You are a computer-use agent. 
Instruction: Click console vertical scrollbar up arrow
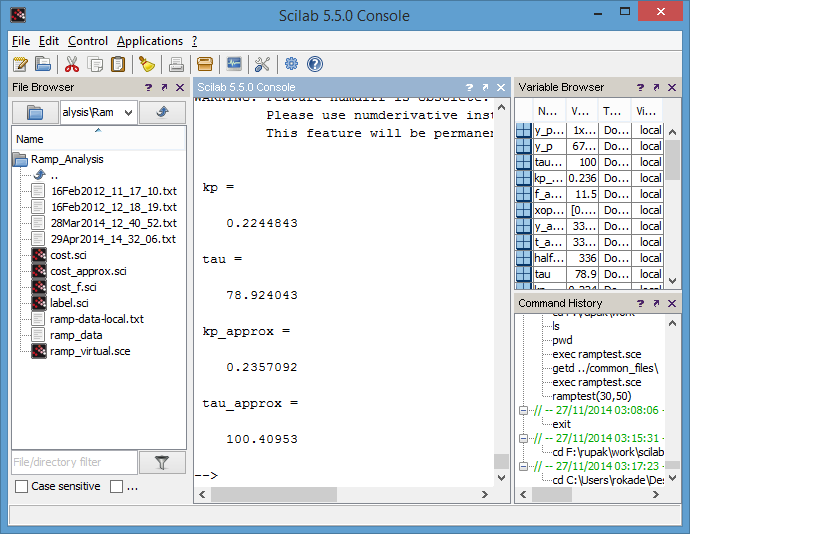(x=501, y=107)
